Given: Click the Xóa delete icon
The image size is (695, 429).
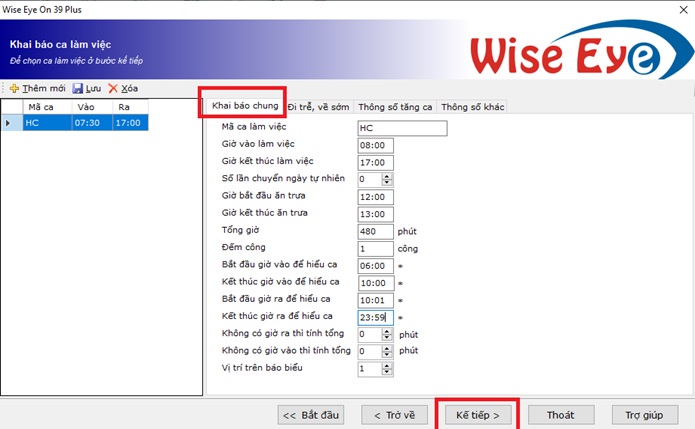Looking at the screenshot, I should point(113,89).
